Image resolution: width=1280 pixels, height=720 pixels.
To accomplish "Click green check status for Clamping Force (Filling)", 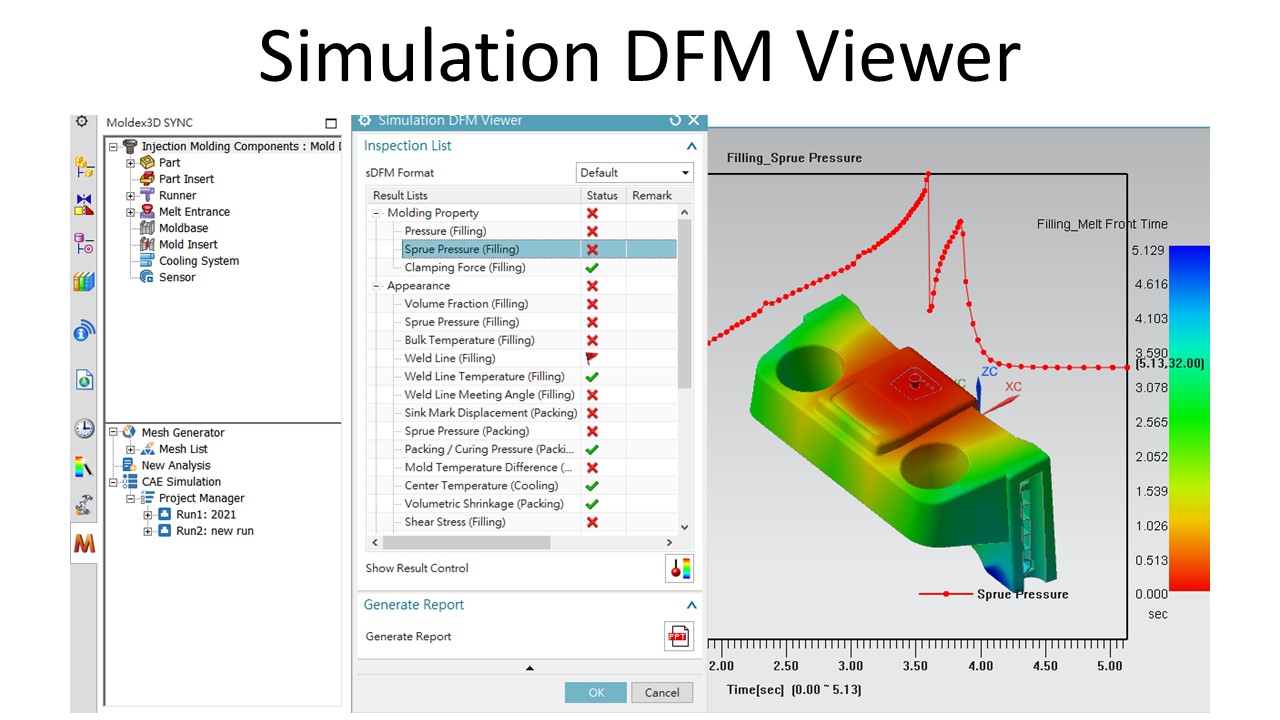I will pyautogui.click(x=592, y=268).
